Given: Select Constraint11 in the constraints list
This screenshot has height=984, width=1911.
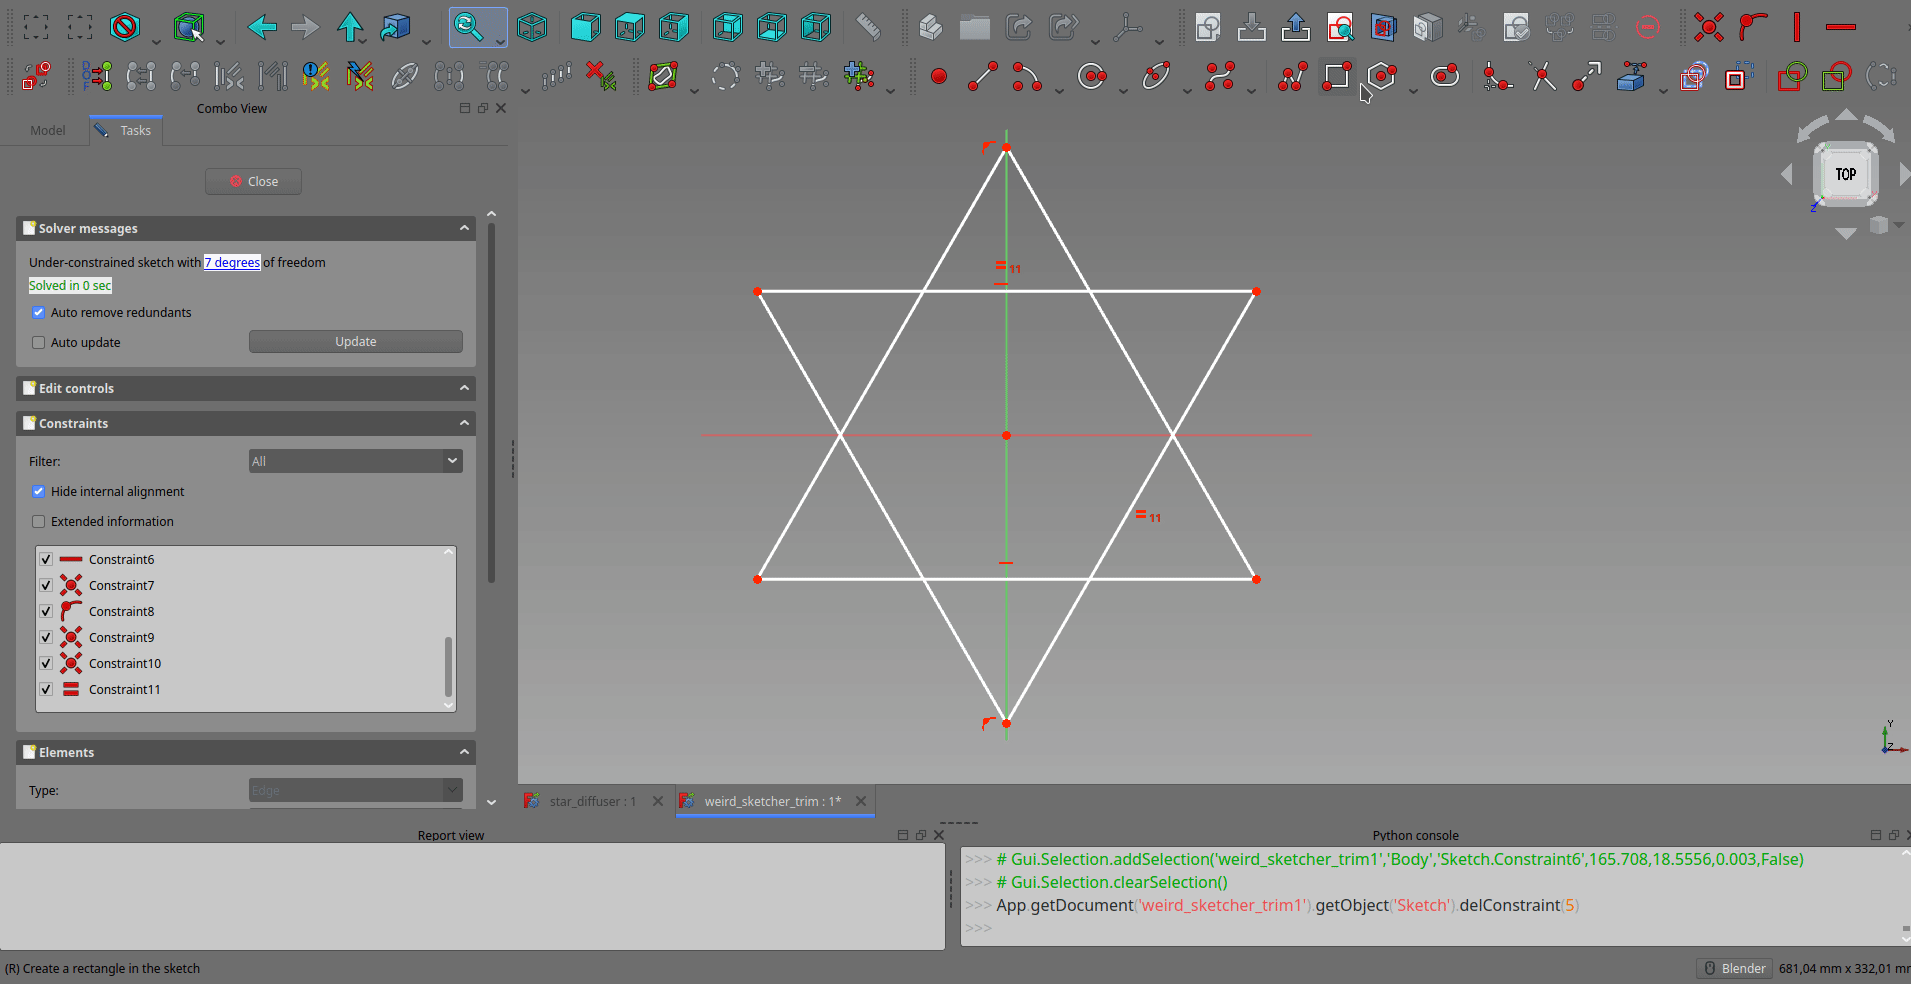Looking at the screenshot, I should coord(124,690).
